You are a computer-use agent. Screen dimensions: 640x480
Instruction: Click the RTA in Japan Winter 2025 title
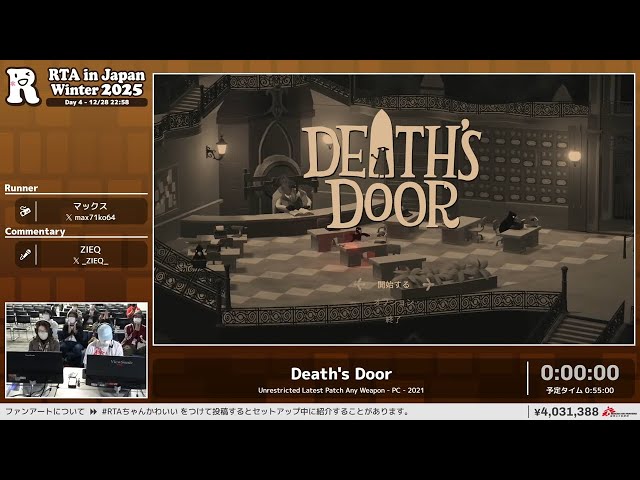point(97,82)
